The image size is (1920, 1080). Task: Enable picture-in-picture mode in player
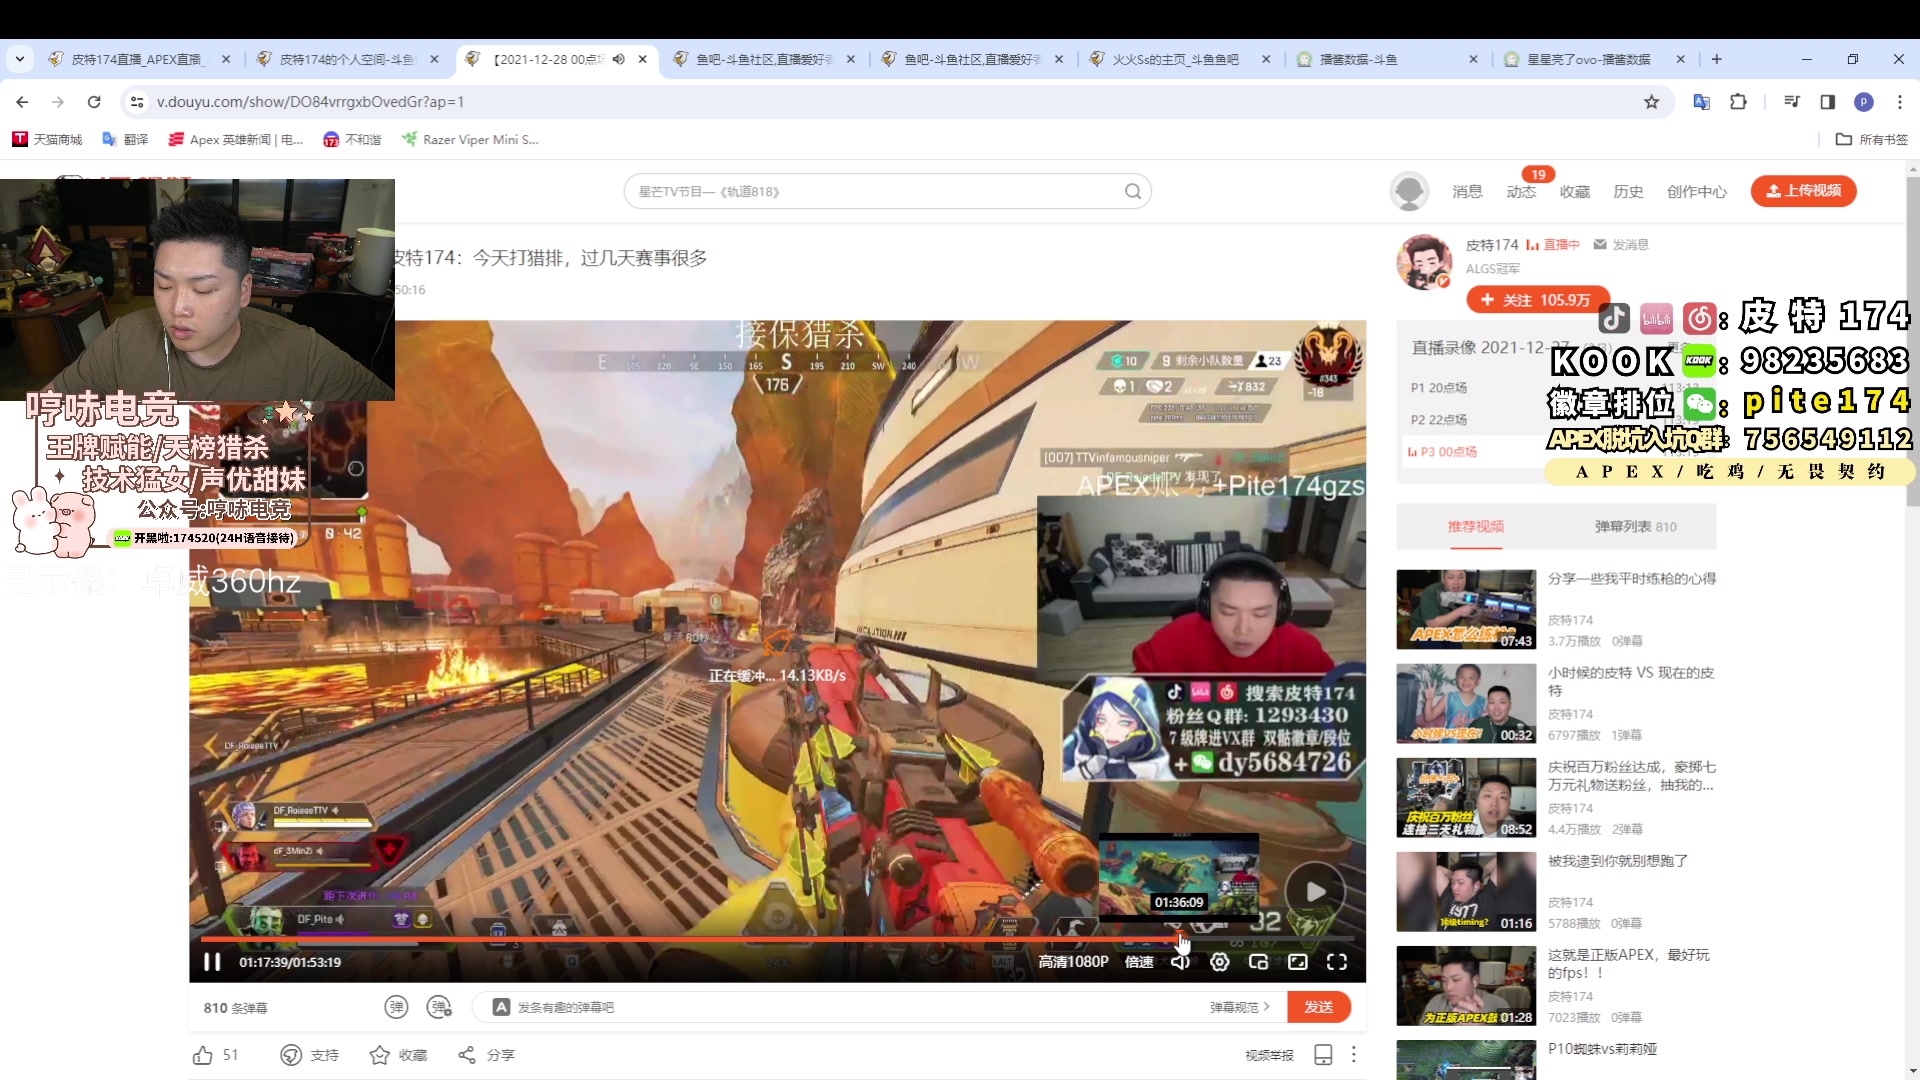coord(1259,962)
